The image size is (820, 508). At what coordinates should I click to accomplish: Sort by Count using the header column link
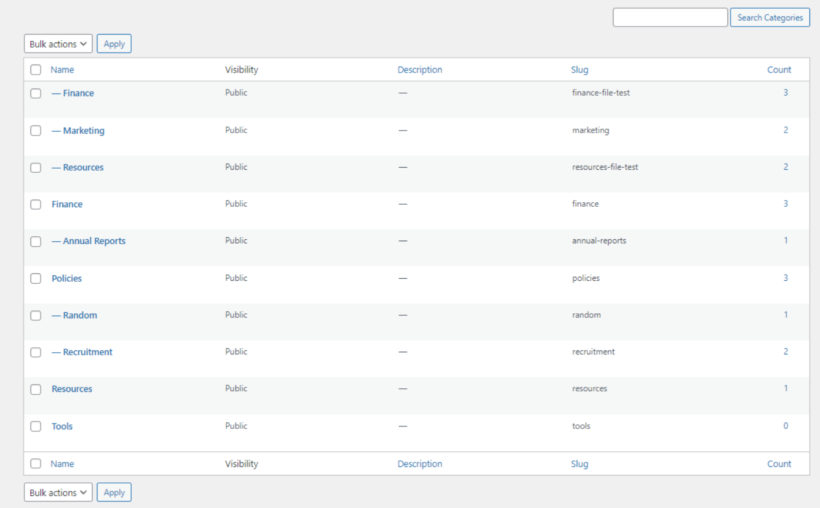tap(779, 70)
